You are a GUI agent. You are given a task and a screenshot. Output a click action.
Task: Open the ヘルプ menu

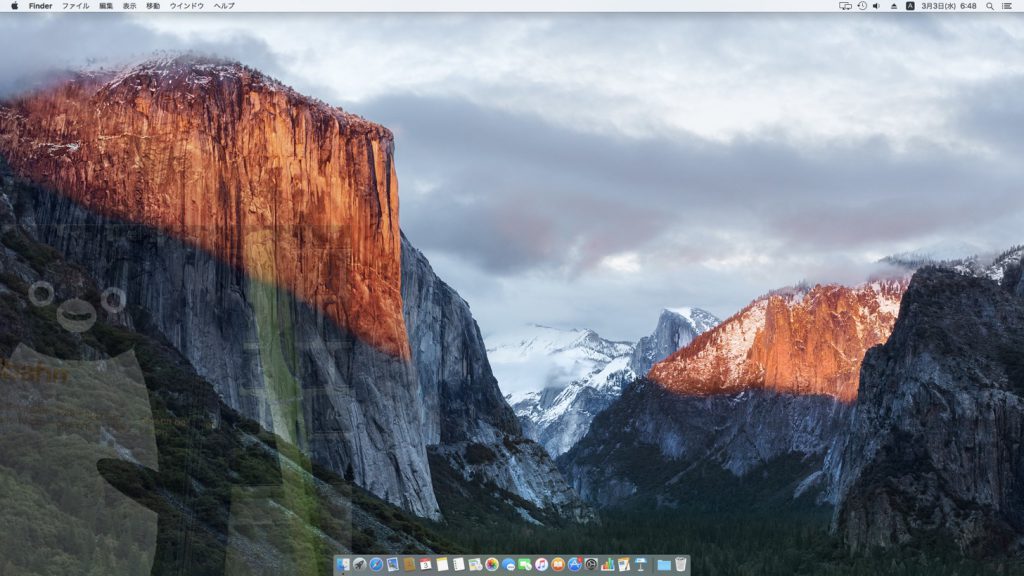click(x=224, y=6)
